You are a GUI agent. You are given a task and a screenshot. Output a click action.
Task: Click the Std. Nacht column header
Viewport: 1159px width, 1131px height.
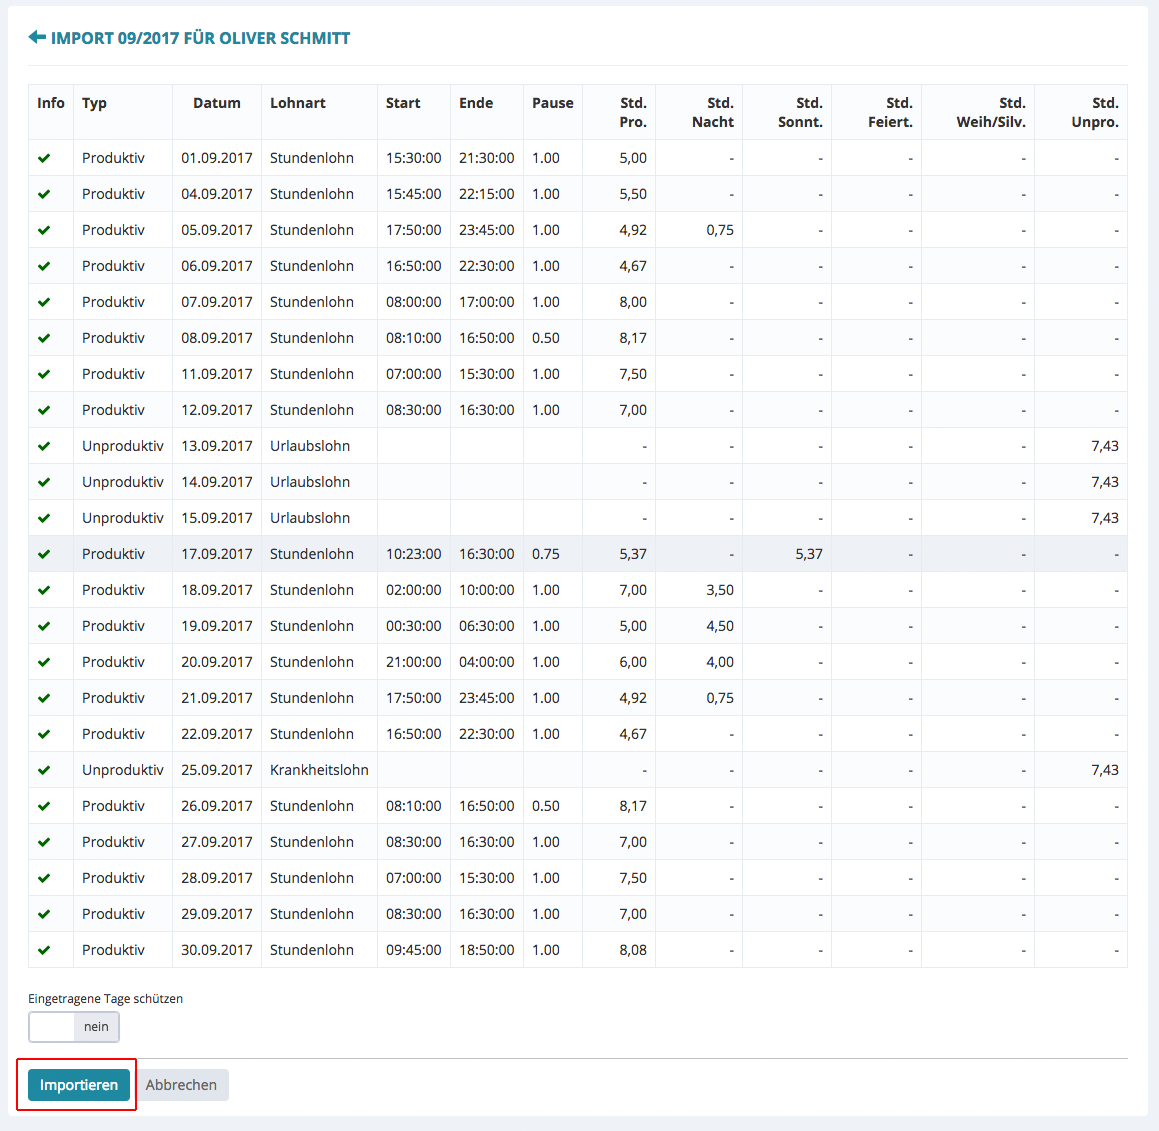[712, 112]
